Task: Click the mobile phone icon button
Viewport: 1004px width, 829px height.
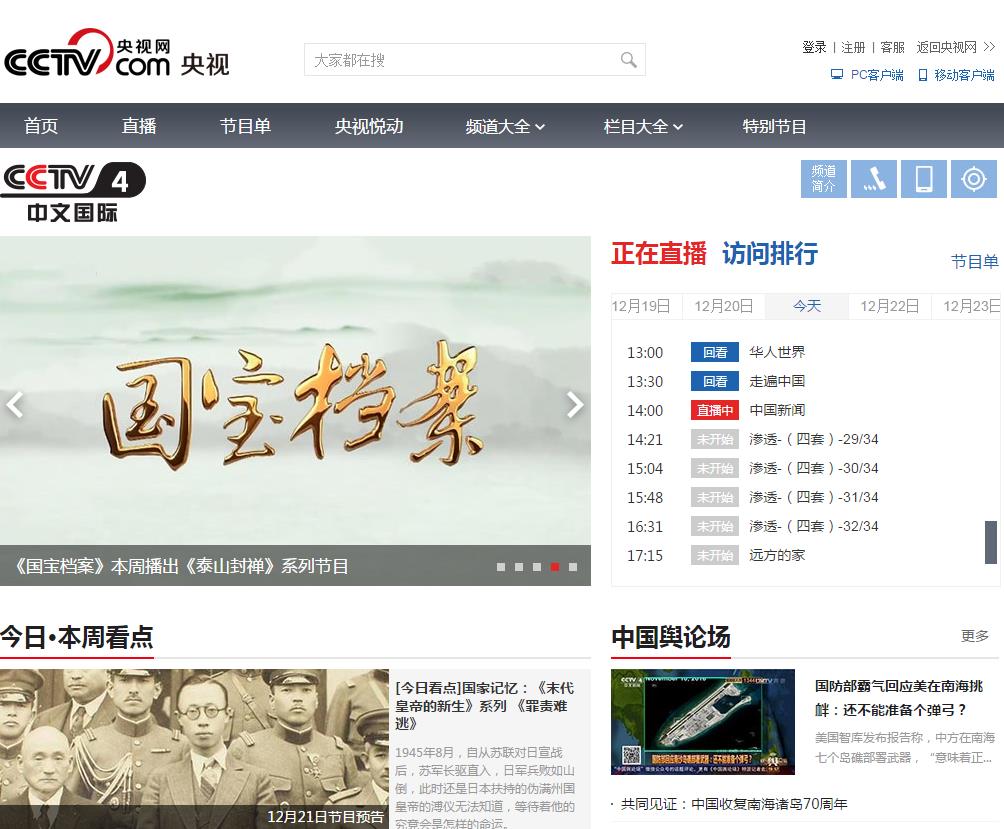Action: 924,179
